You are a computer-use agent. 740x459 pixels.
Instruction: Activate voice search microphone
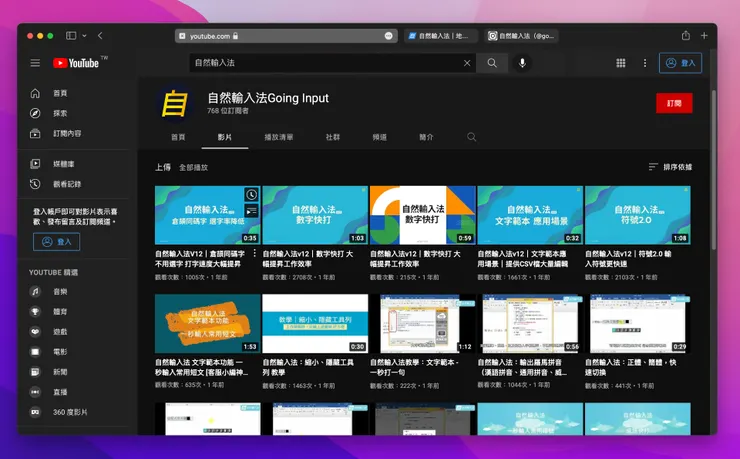[x=522, y=63]
